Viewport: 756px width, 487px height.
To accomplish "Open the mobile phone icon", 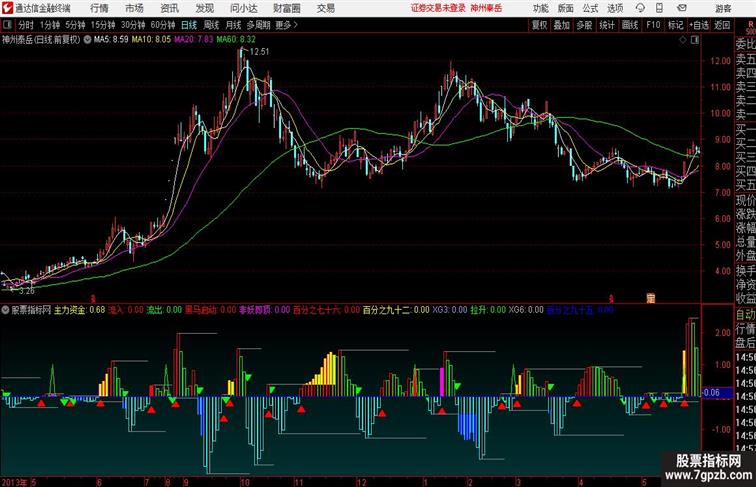I will pyautogui.click(x=659, y=8).
